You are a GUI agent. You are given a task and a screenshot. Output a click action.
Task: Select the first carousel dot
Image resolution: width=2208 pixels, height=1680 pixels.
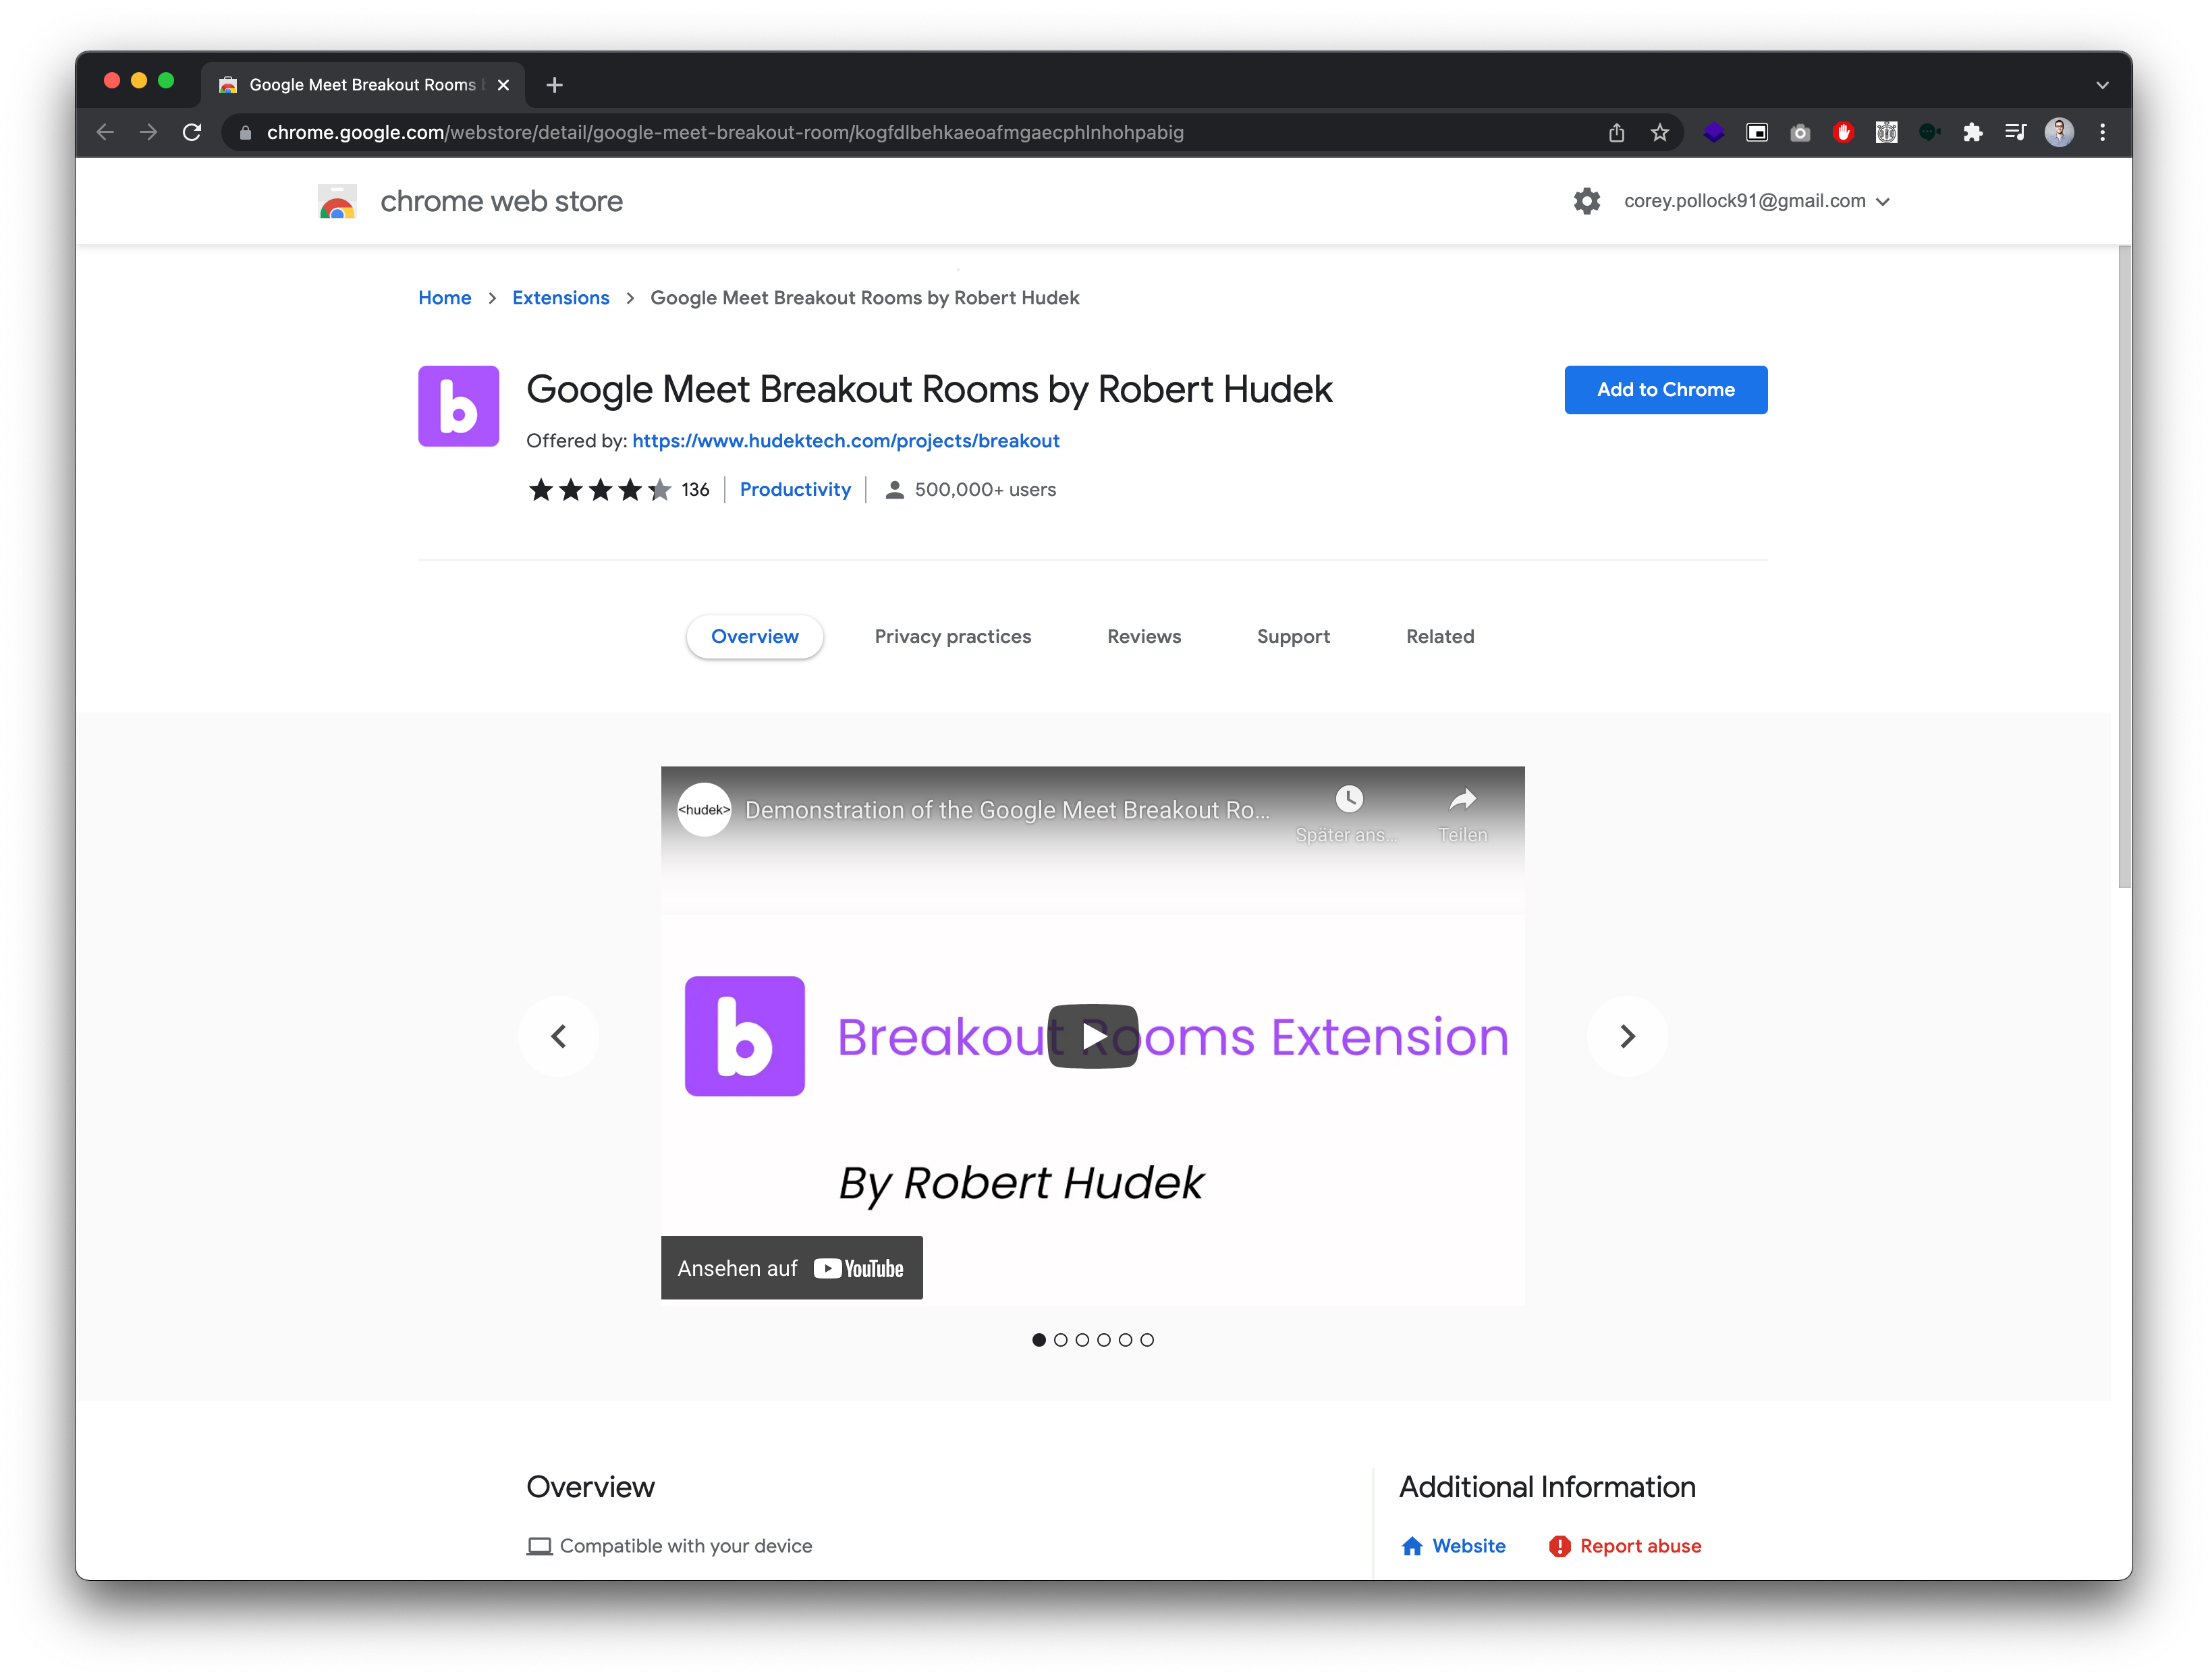[x=1039, y=1341]
